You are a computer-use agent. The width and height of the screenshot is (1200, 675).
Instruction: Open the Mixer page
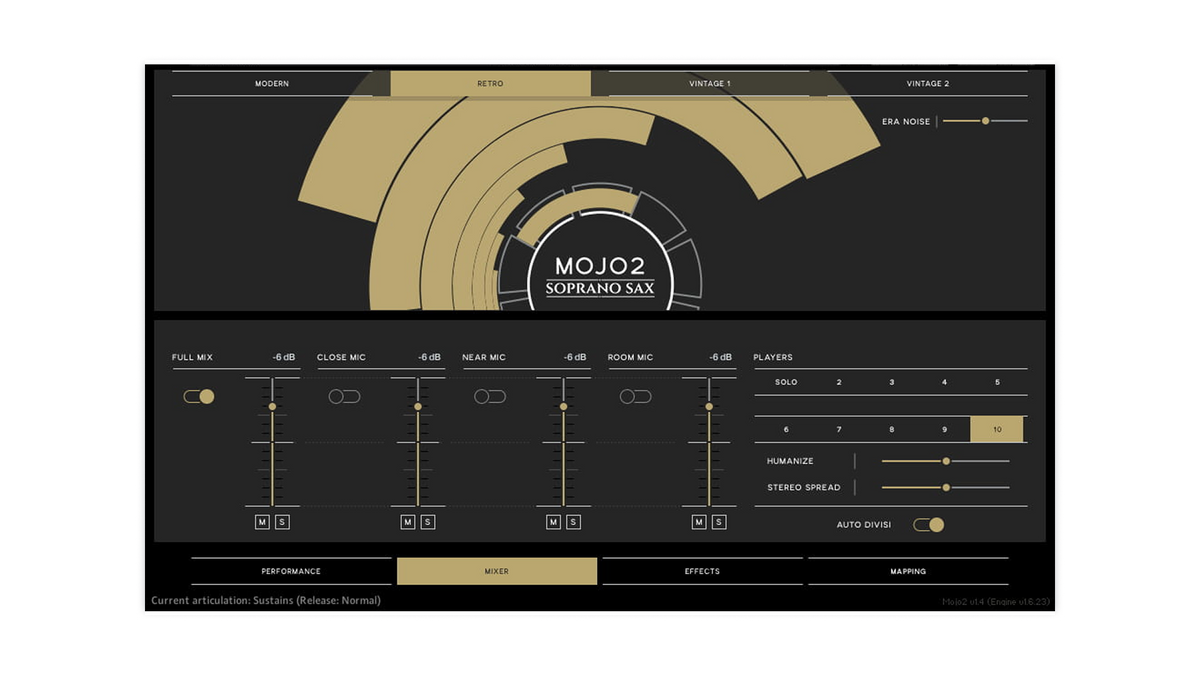[497, 571]
